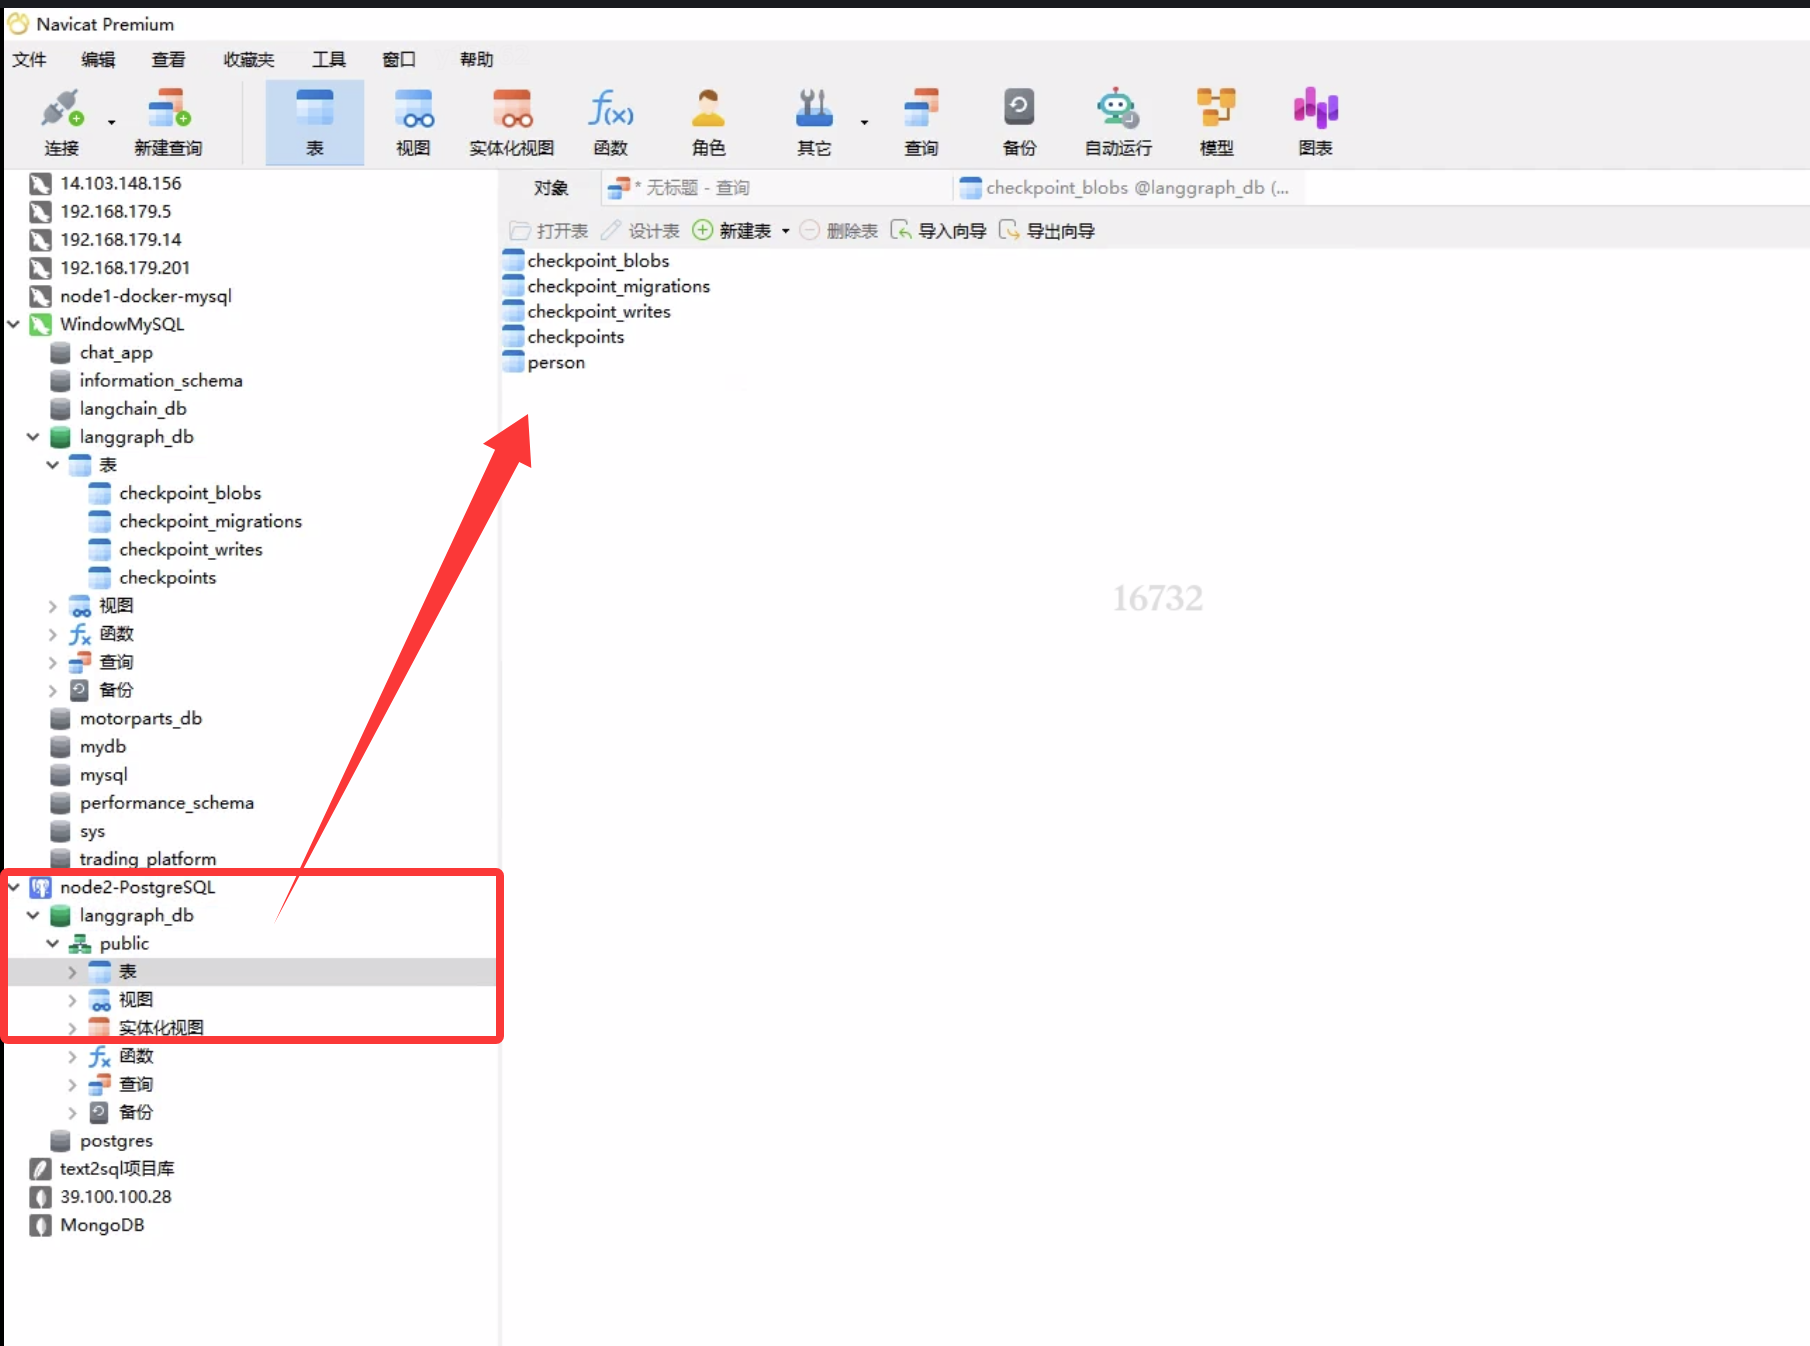
Task: Click the 模型 (Model) toolbar icon
Action: tap(1216, 122)
